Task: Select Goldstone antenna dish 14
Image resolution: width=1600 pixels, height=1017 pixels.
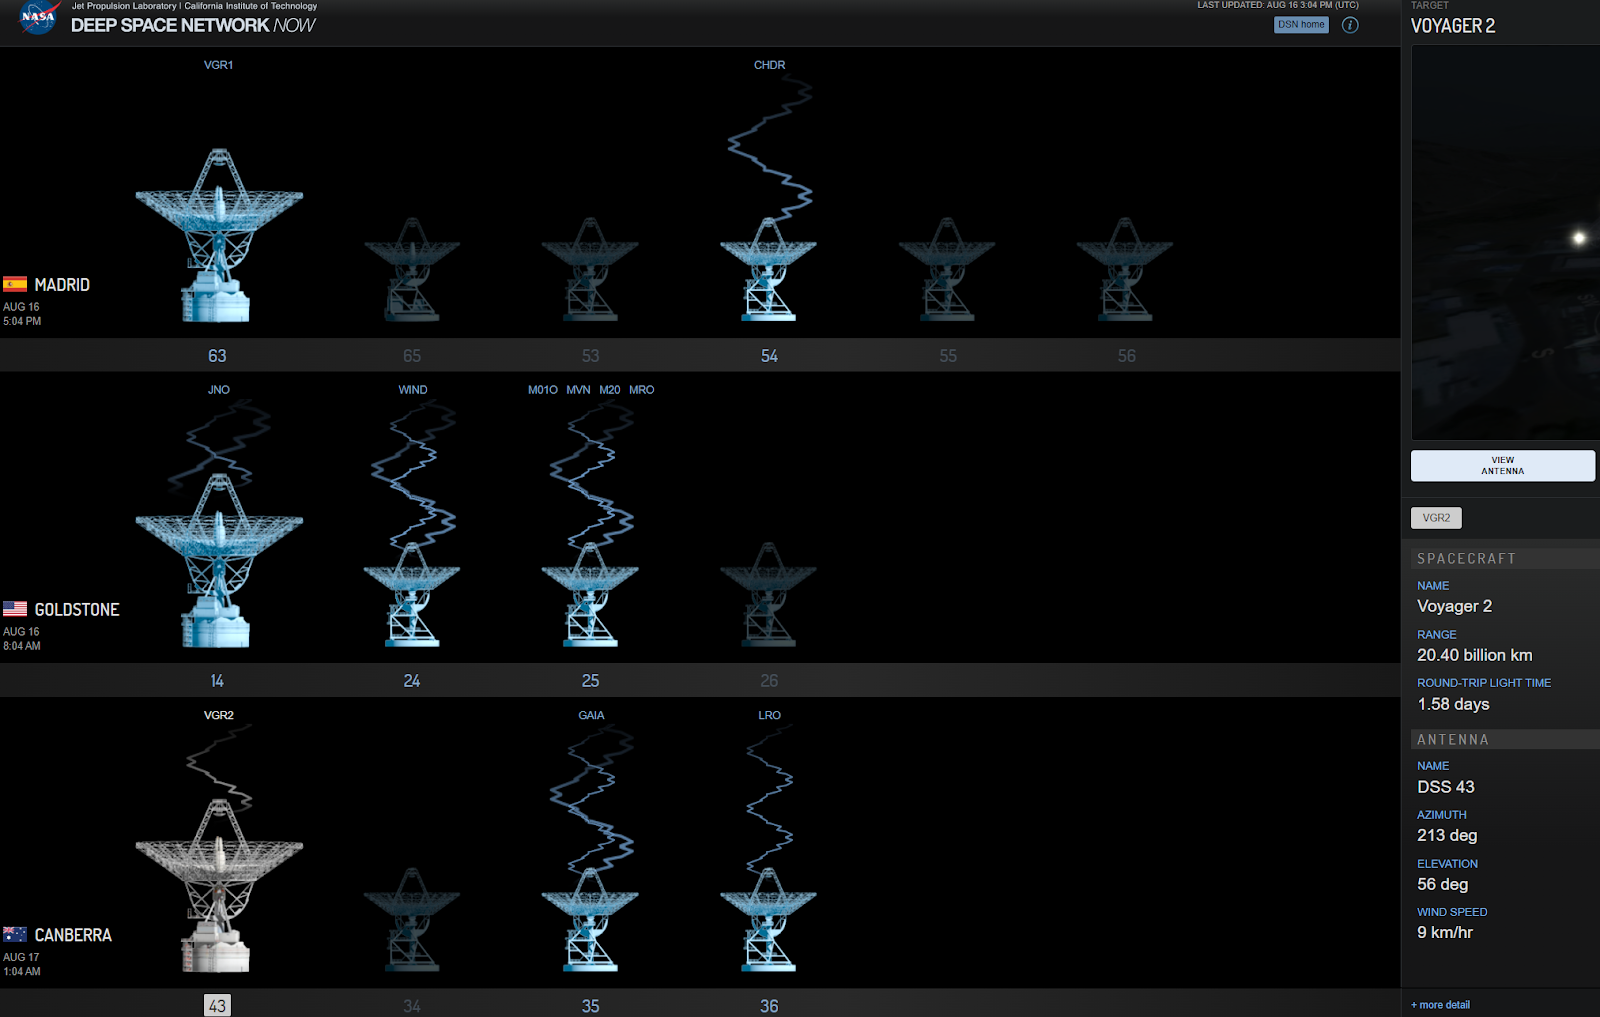Action: 219,560
